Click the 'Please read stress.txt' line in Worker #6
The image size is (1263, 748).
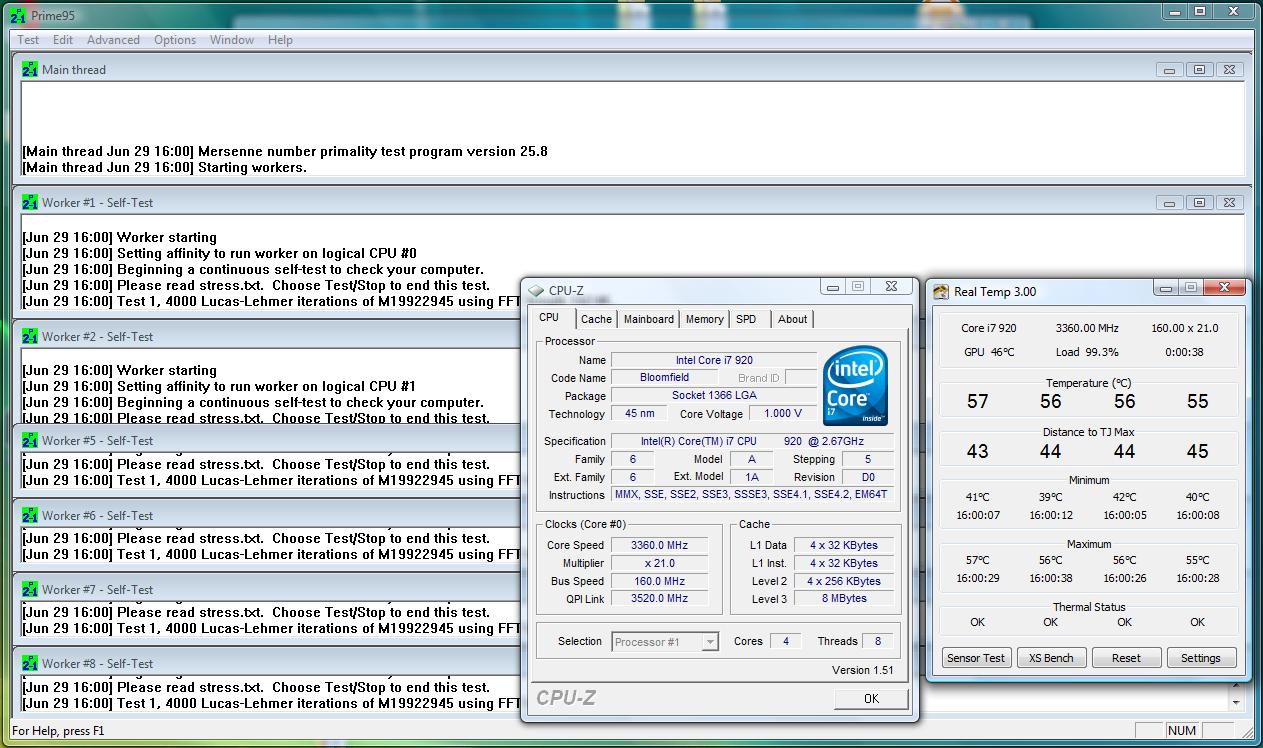(256, 539)
